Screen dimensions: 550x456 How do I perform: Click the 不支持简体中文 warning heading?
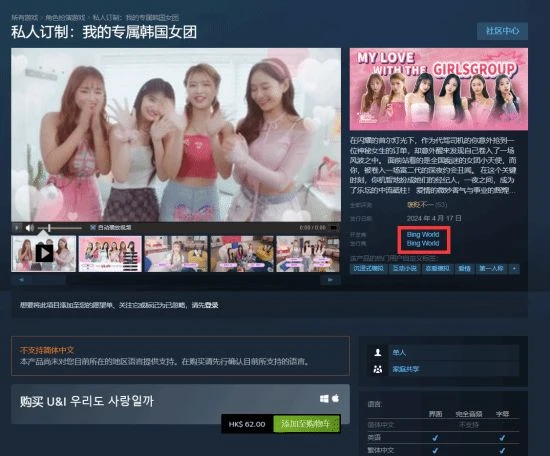47,350
